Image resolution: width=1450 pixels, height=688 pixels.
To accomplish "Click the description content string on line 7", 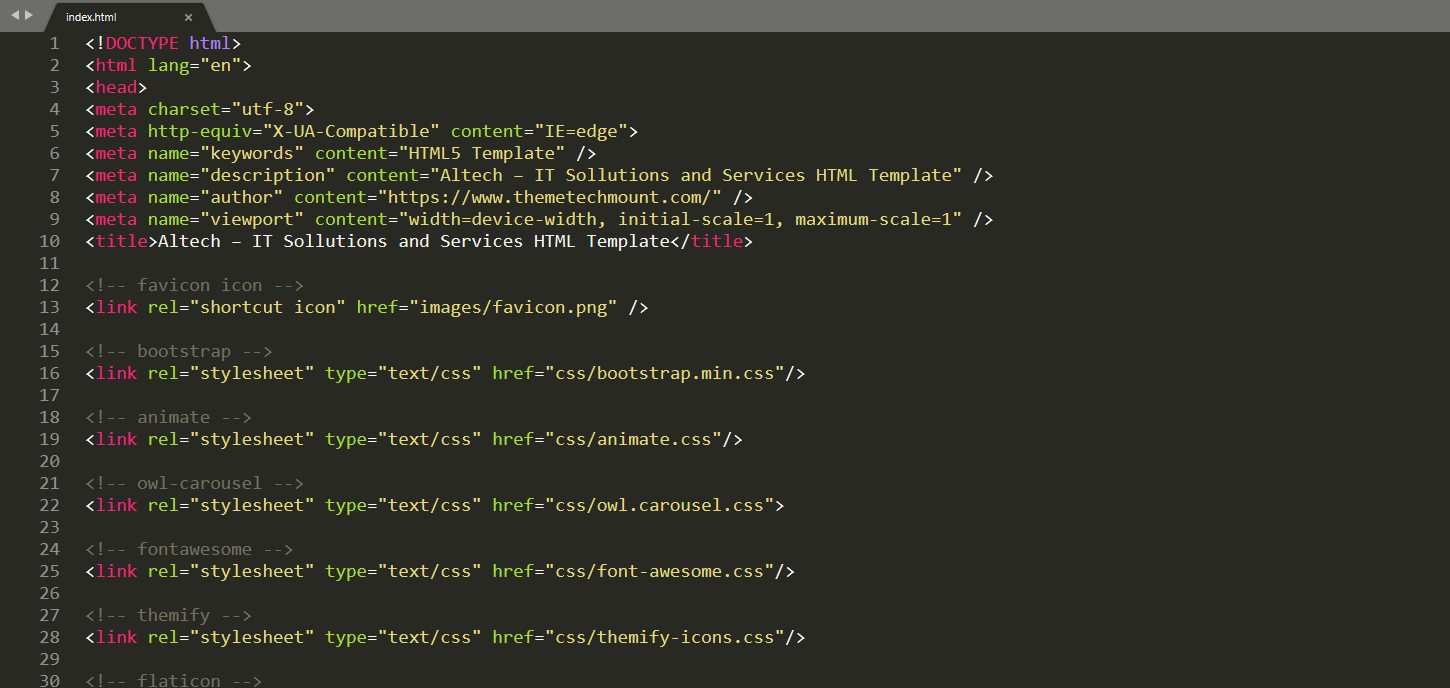I will [696, 175].
